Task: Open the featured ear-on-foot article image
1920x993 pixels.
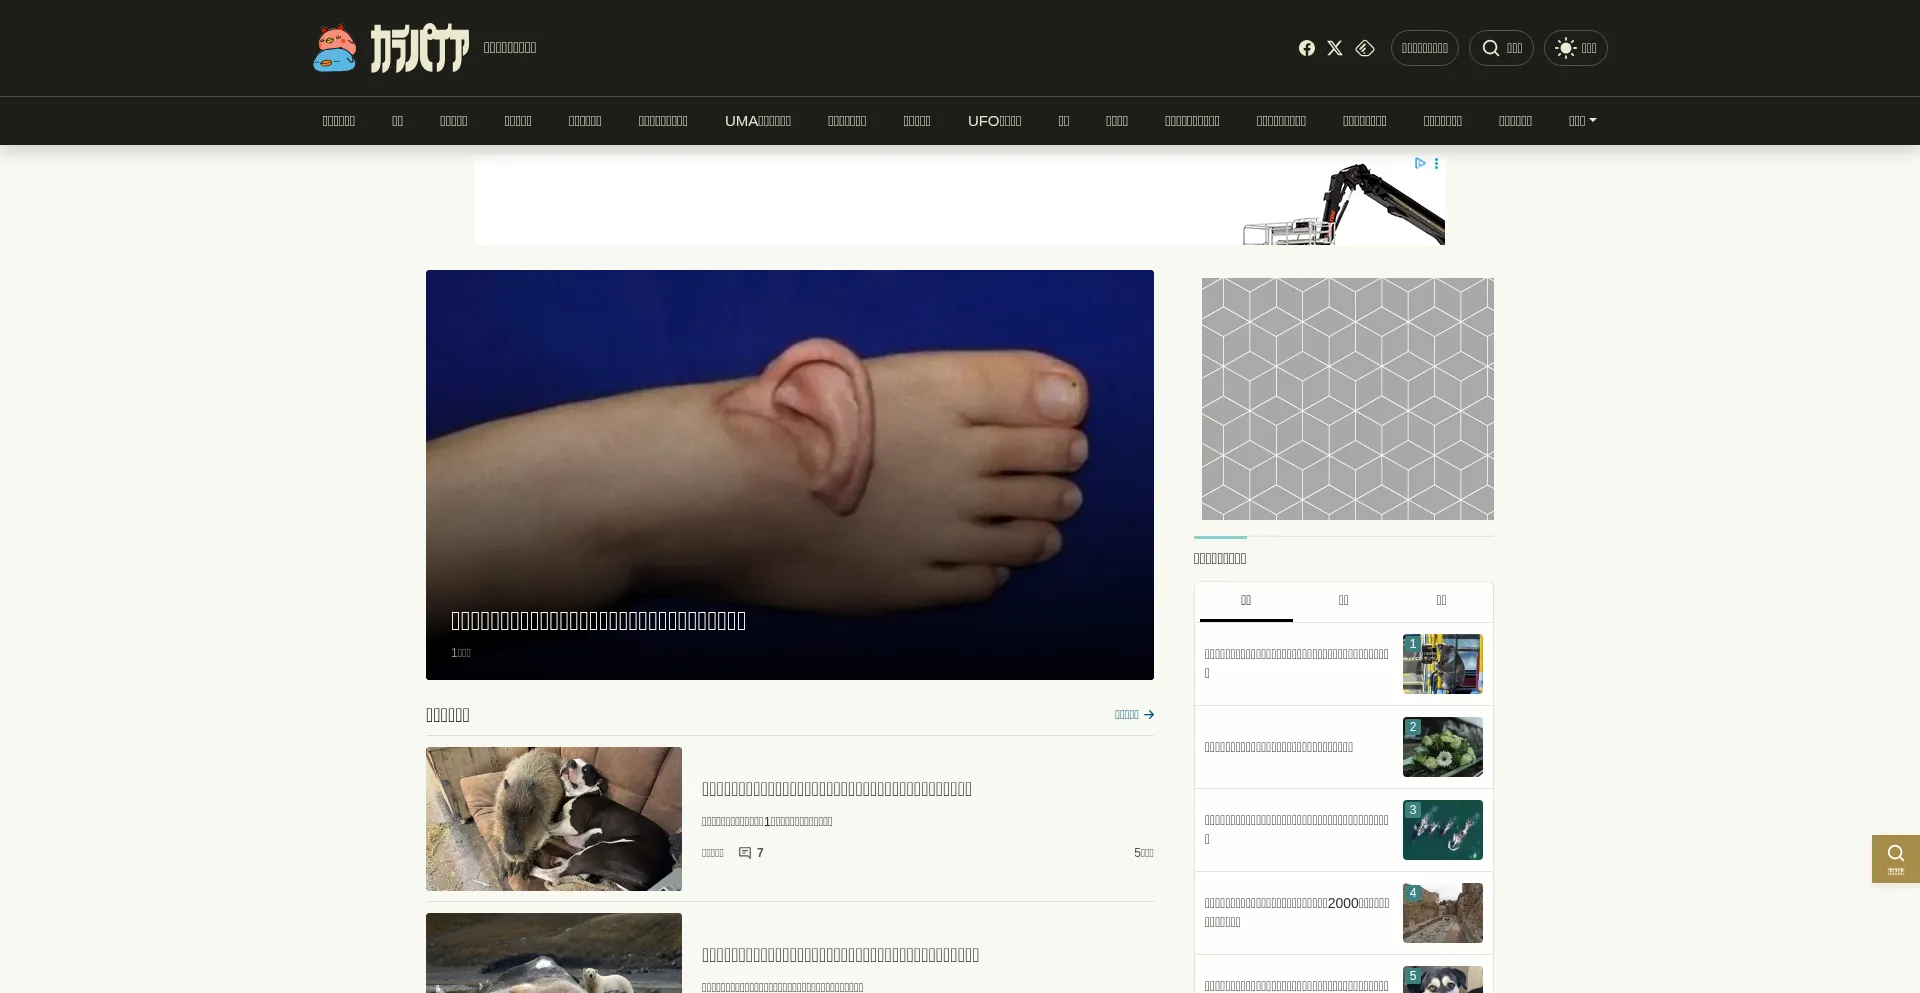Action: (789, 450)
